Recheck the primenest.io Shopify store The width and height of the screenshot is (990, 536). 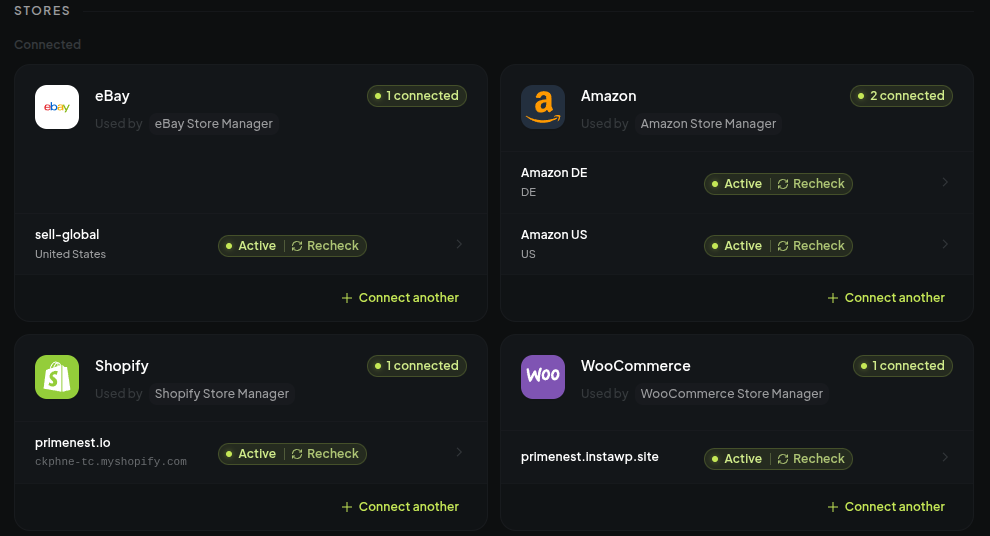pos(325,454)
